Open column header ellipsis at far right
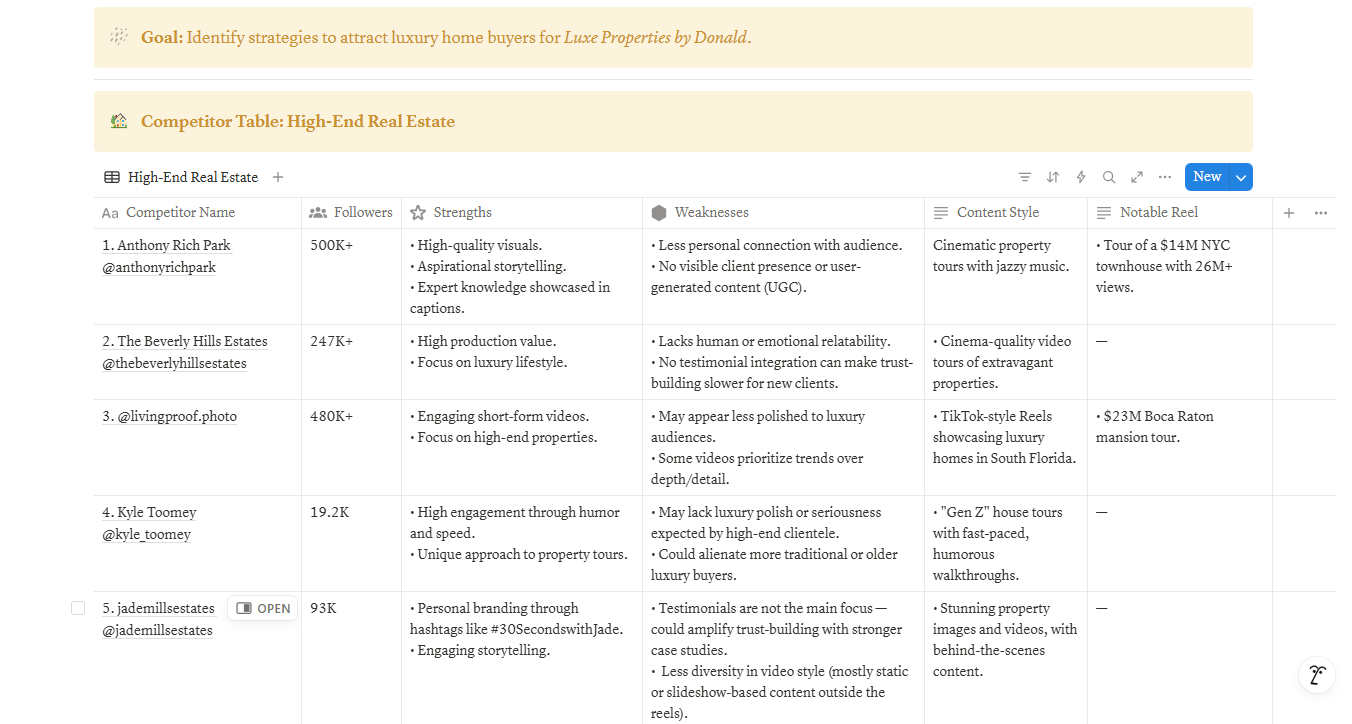 pos(1321,213)
